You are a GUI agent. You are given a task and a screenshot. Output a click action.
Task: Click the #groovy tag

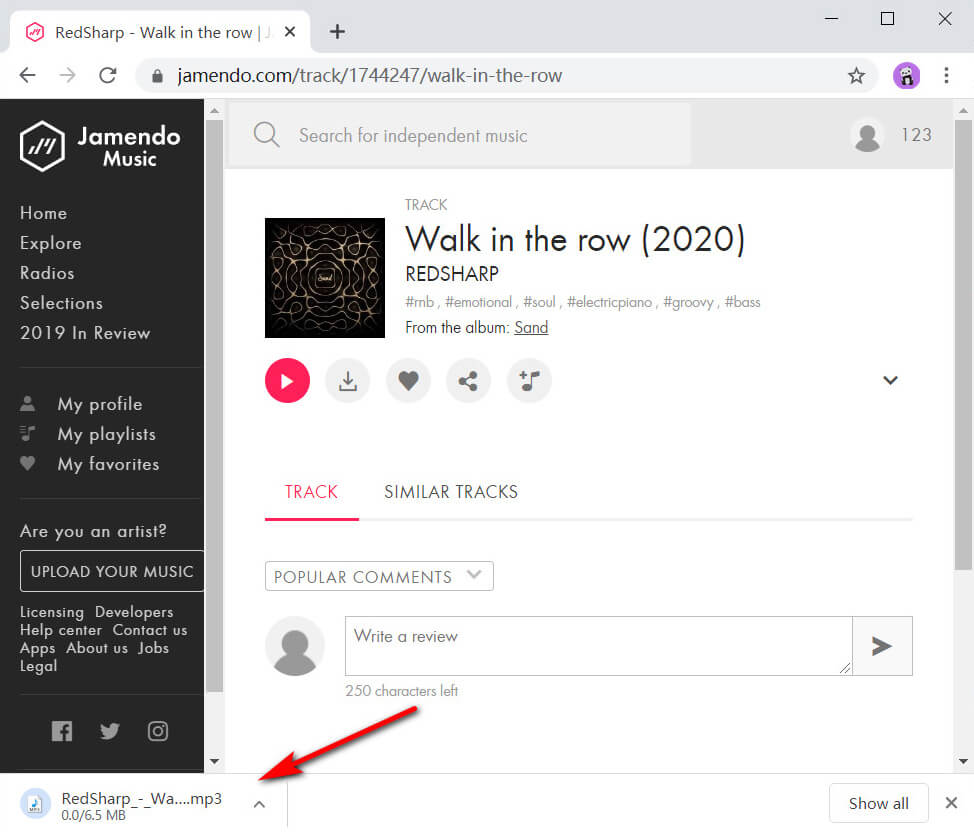tap(688, 302)
